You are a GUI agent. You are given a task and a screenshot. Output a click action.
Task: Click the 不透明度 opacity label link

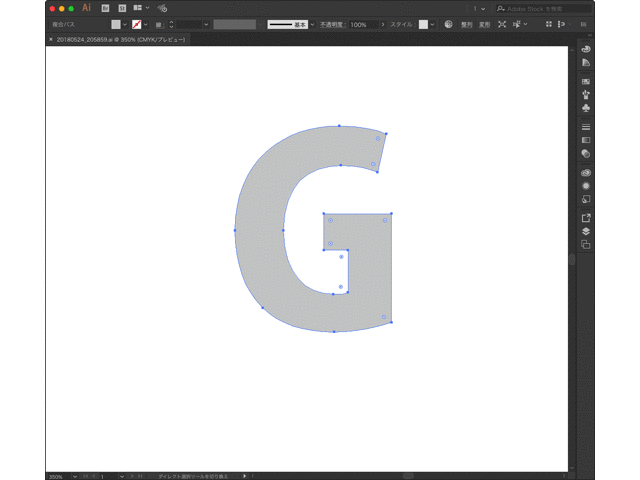point(332,25)
